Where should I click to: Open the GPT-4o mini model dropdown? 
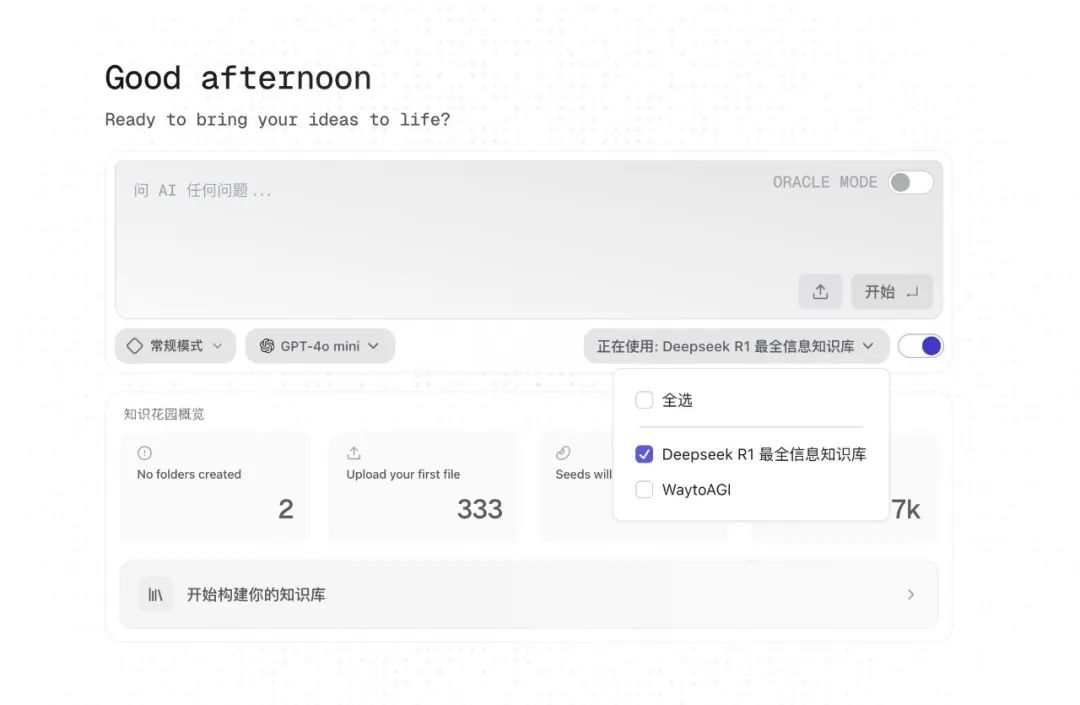point(320,346)
